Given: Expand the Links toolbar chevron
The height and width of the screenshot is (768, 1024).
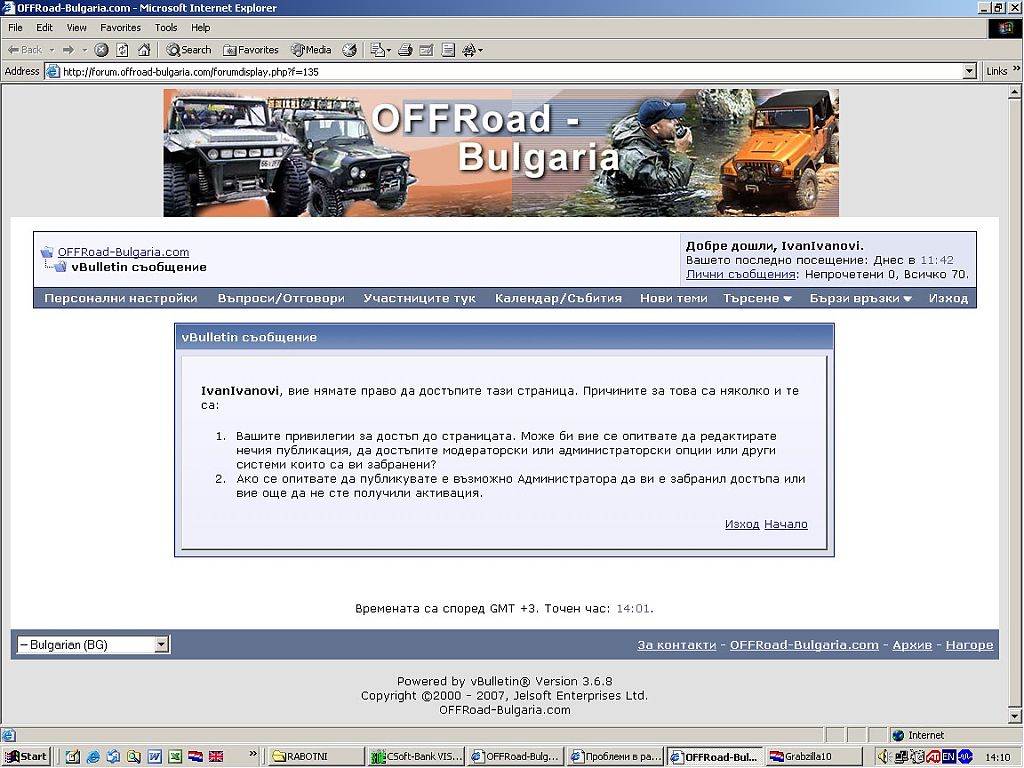Looking at the screenshot, I should point(1016,69).
